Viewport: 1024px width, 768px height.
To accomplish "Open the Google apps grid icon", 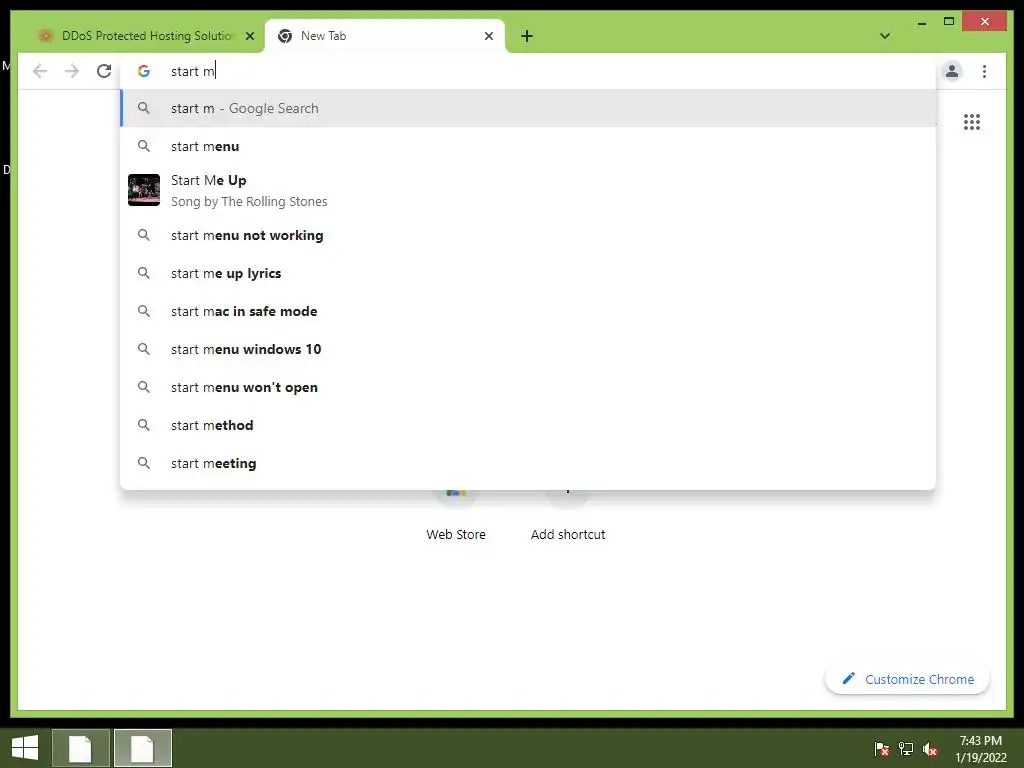I will (x=972, y=122).
